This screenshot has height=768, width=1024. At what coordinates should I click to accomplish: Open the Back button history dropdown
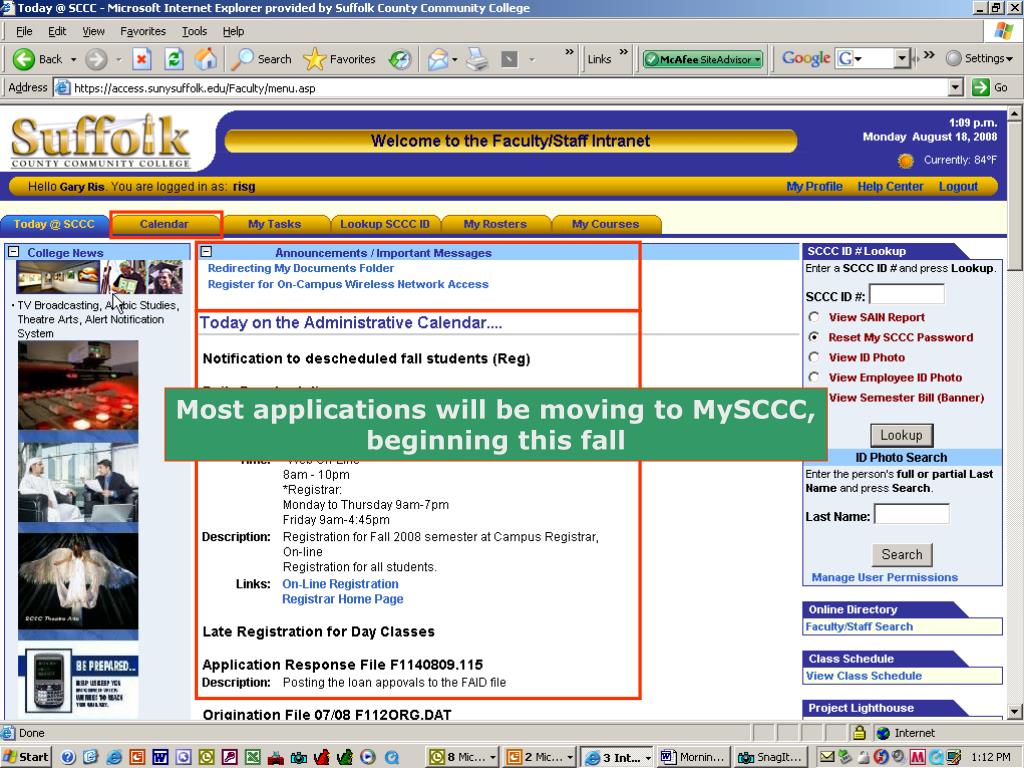pyautogui.click(x=73, y=59)
